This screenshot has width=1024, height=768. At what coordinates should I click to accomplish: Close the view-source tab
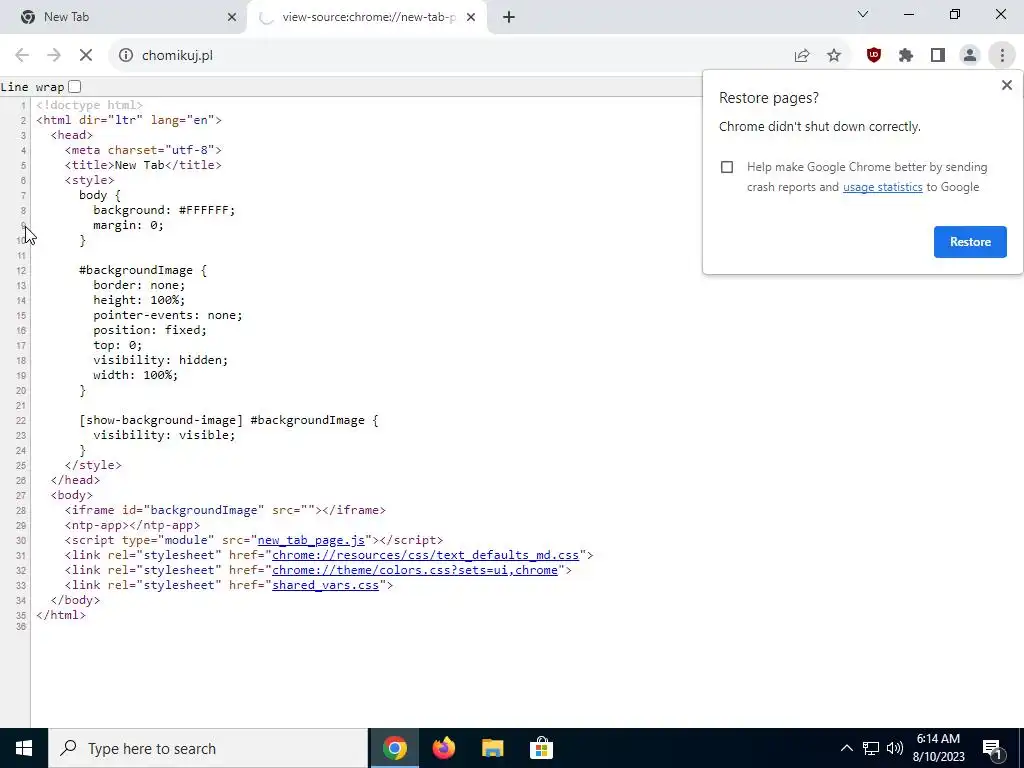pyautogui.click(x=471, y=17)
